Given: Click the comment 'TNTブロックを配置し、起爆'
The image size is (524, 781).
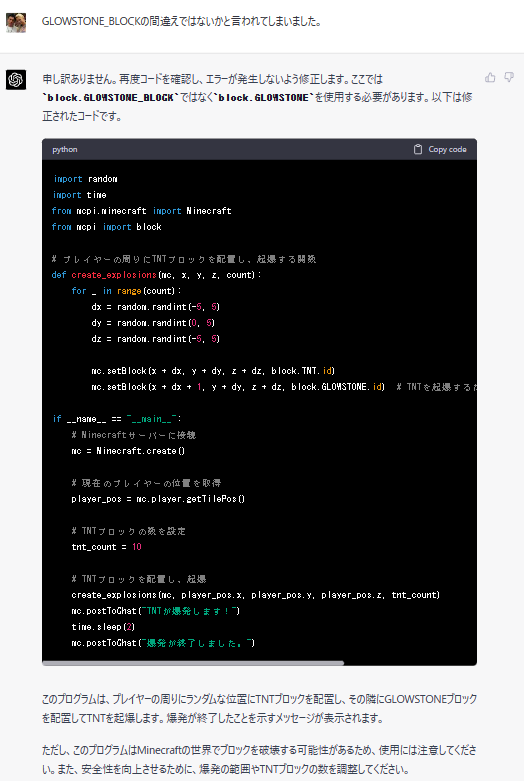Looking at the screenshot, I should pos(138,579).
